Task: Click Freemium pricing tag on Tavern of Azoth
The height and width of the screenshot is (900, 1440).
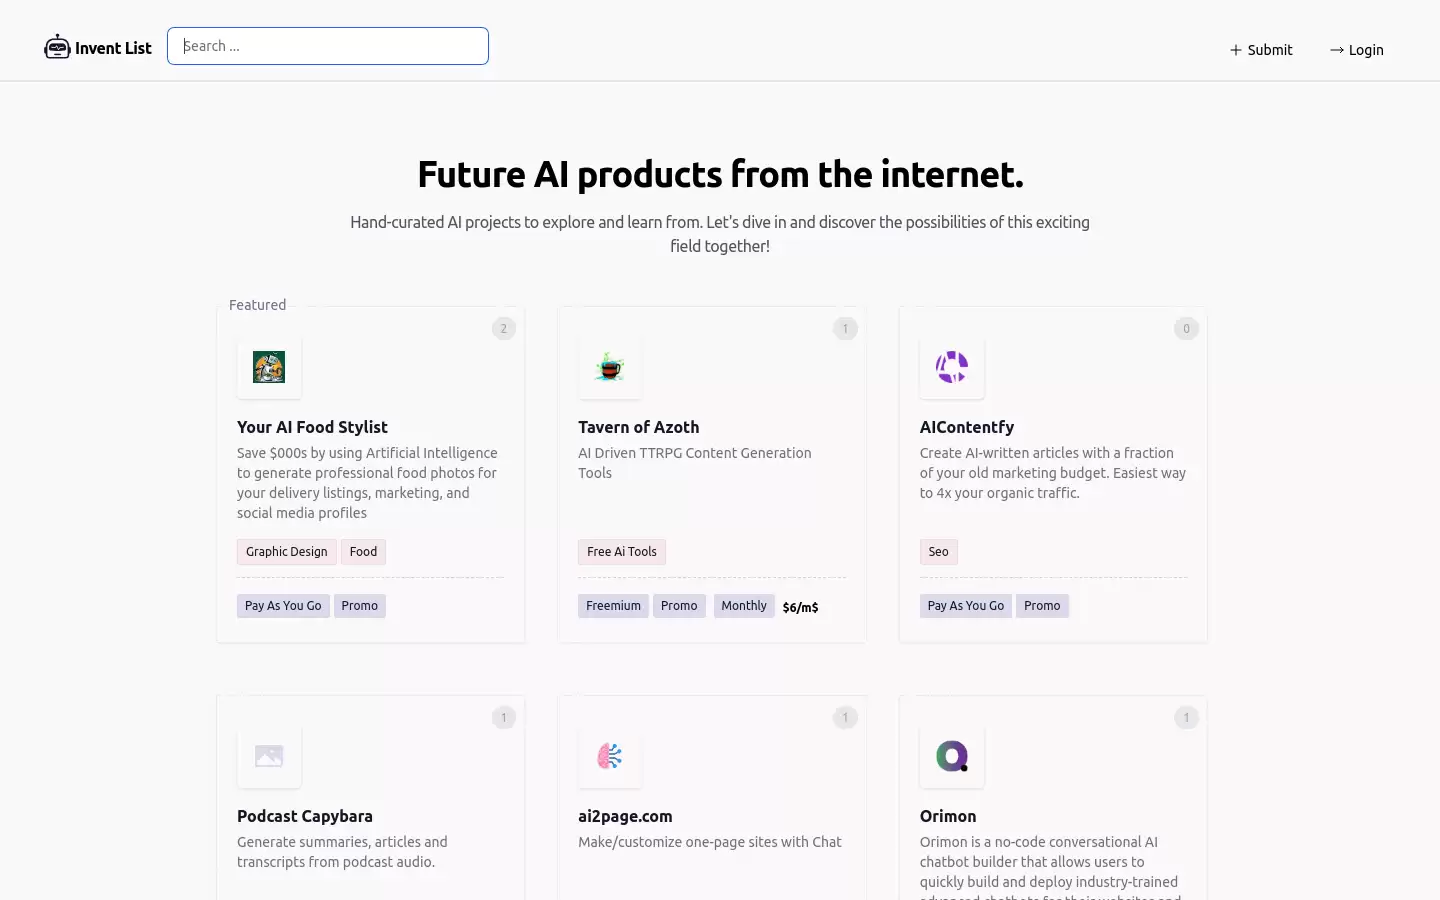Action: [613, 606]
